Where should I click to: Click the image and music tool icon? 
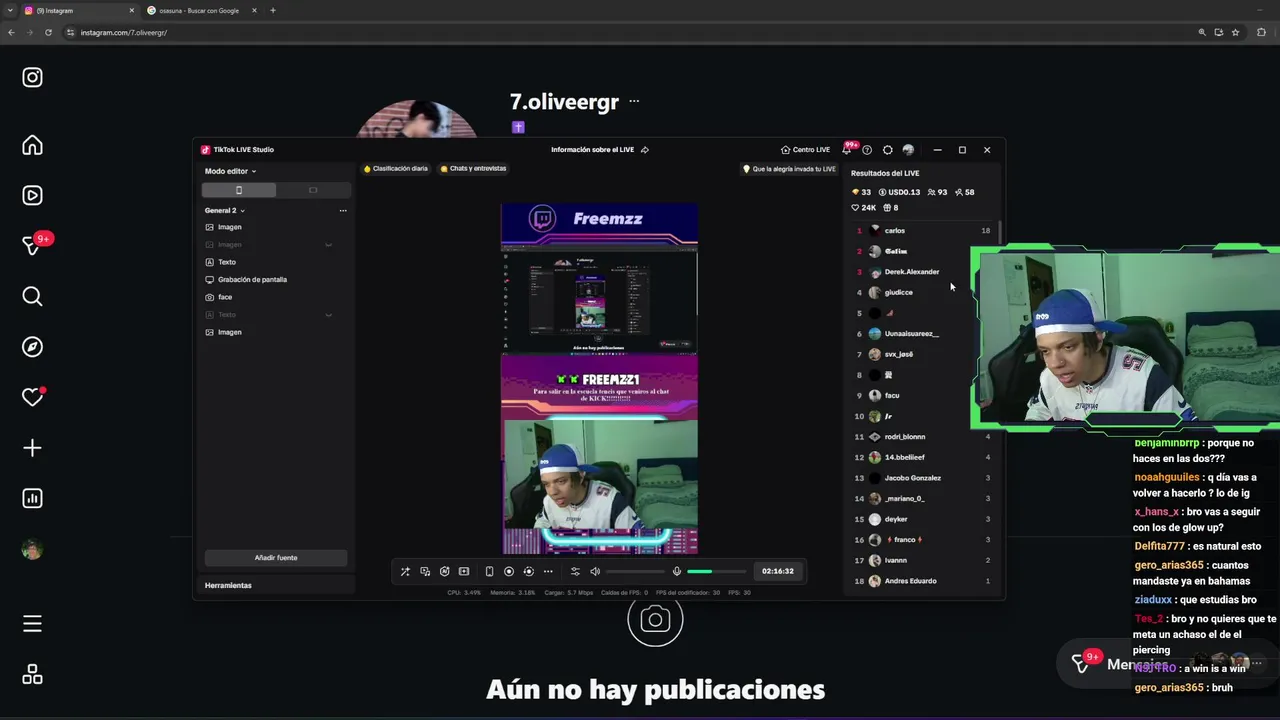(425, 571)
